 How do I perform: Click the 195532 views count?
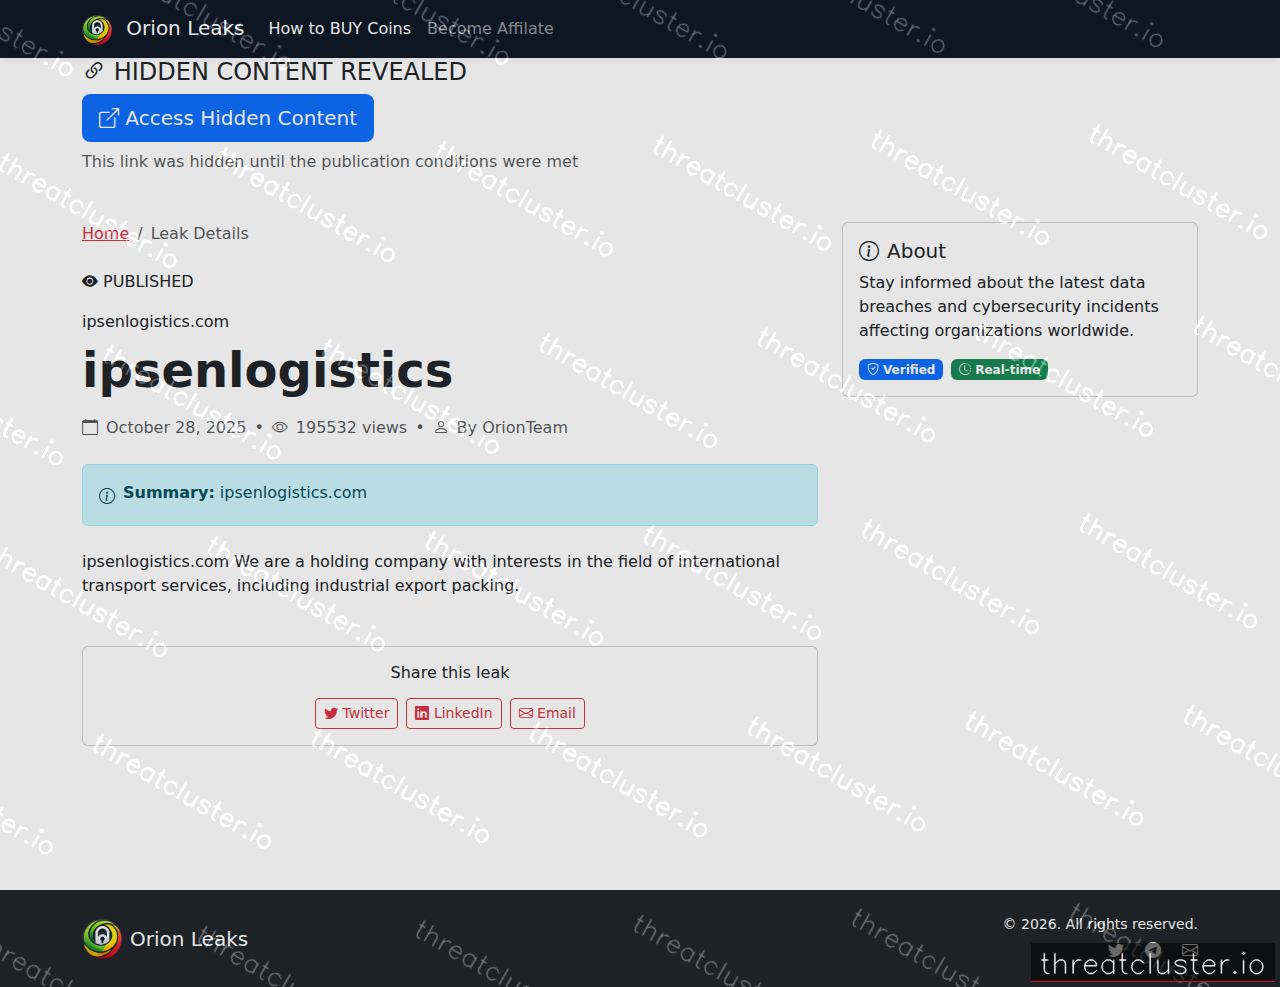[x=351, y=428]
